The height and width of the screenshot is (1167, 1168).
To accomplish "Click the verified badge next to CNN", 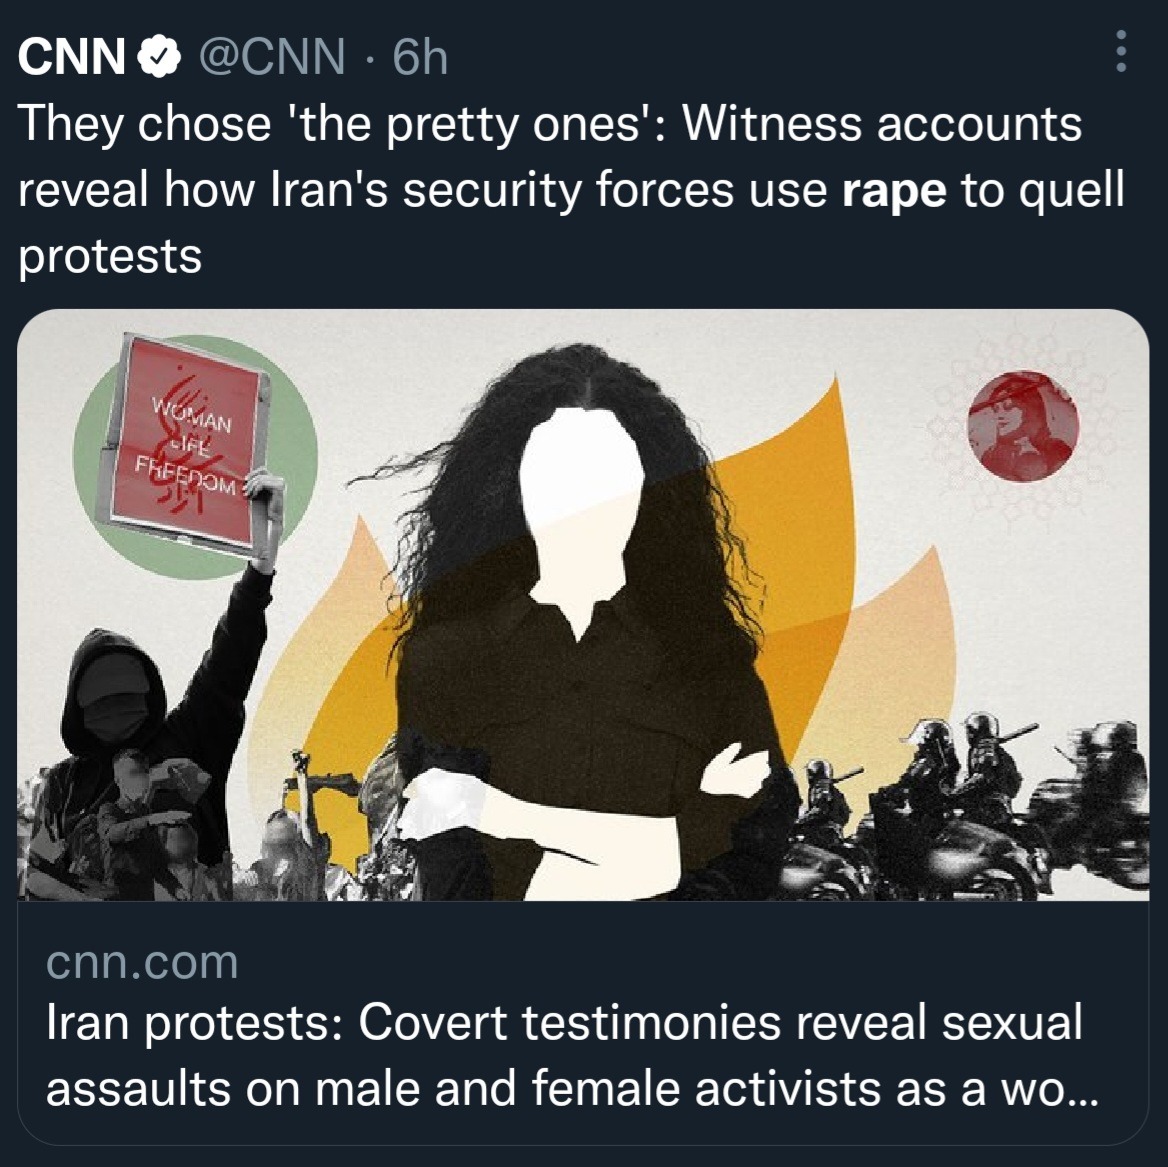I will click(x=160, y=57).
